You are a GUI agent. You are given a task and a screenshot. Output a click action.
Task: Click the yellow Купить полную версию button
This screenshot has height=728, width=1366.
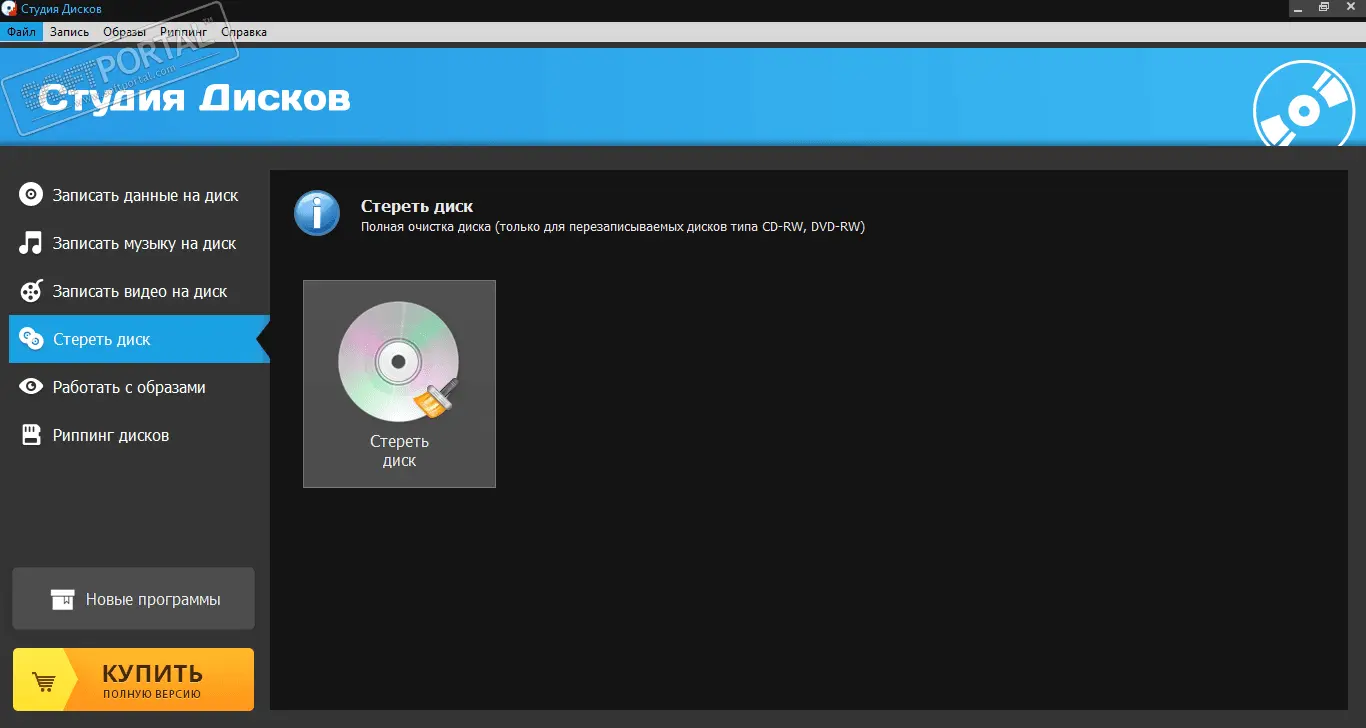133,679
